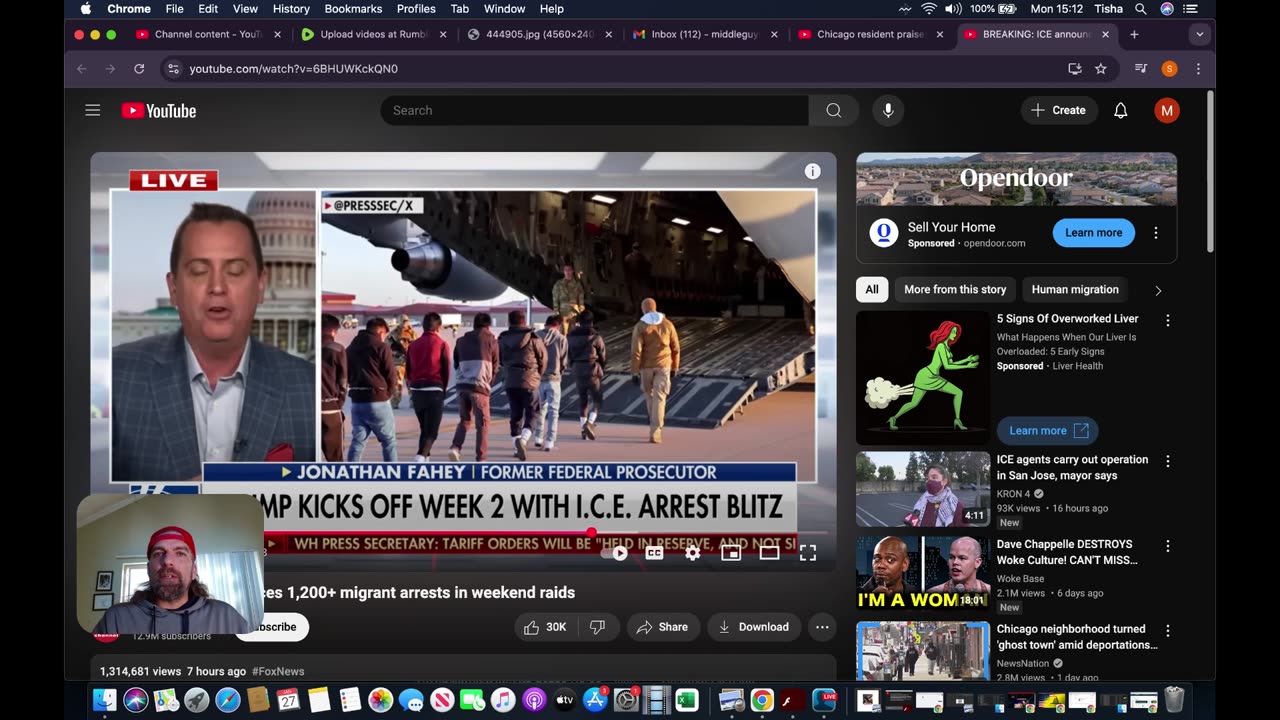This screenshot has width=1280, height=720.
Task: Enter full screen video mode
Action: 808,552
